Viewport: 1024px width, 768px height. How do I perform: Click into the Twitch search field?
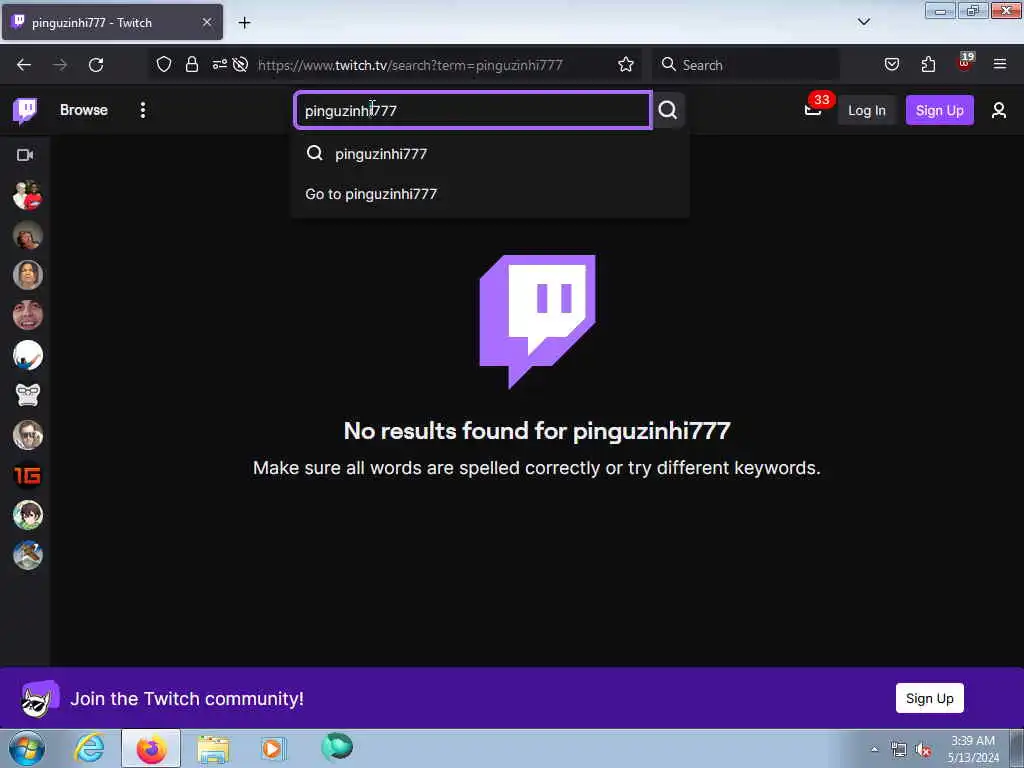[x=473, y=110]
